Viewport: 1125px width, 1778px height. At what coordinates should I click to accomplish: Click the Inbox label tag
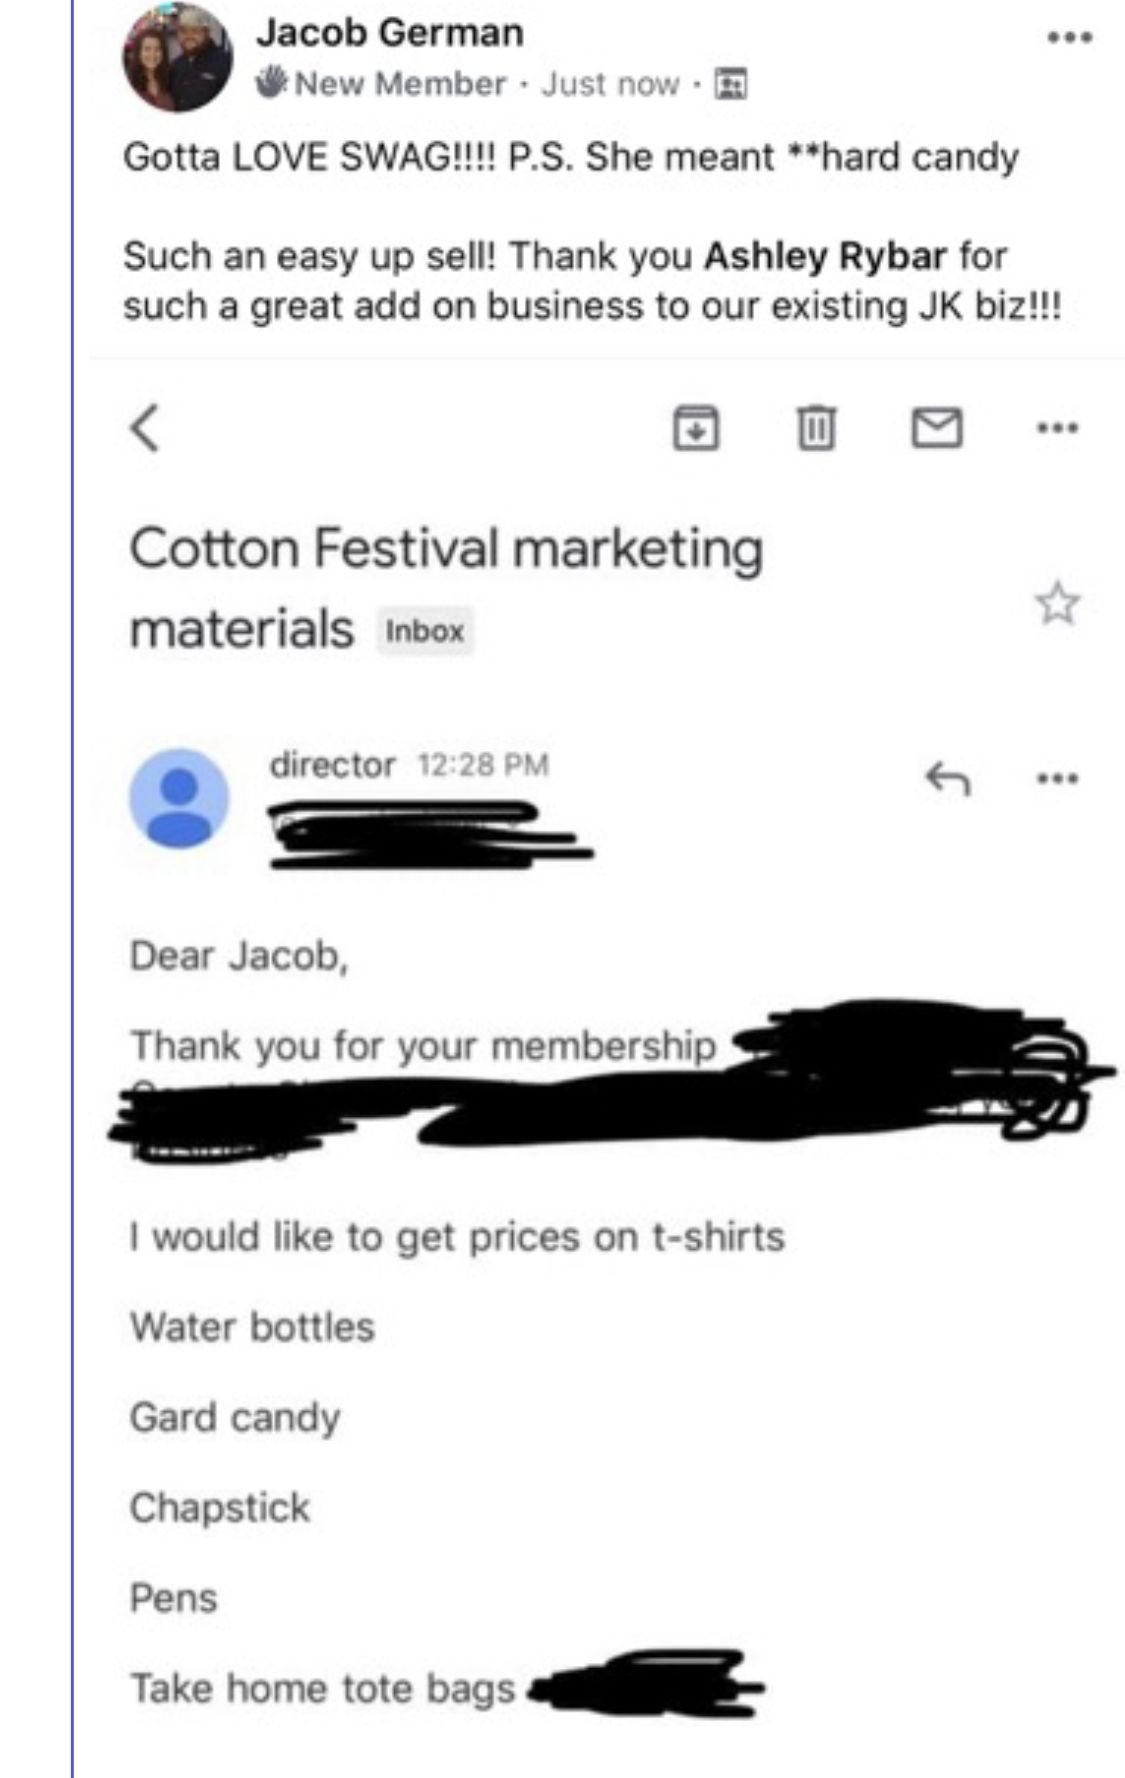(425, 631)
